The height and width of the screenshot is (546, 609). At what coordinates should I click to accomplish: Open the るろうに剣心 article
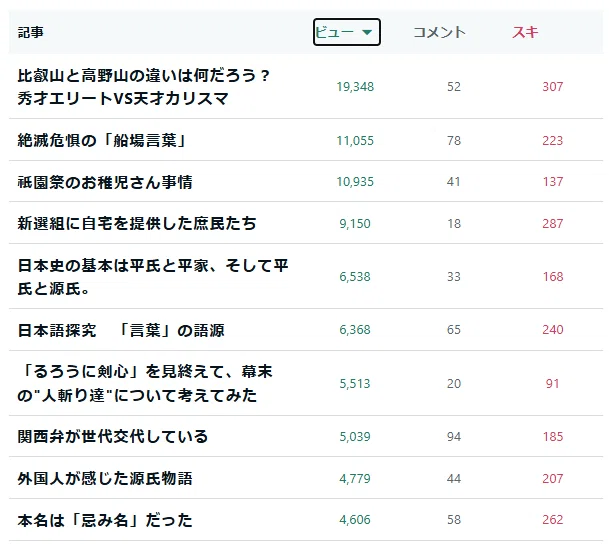point(145,383)
